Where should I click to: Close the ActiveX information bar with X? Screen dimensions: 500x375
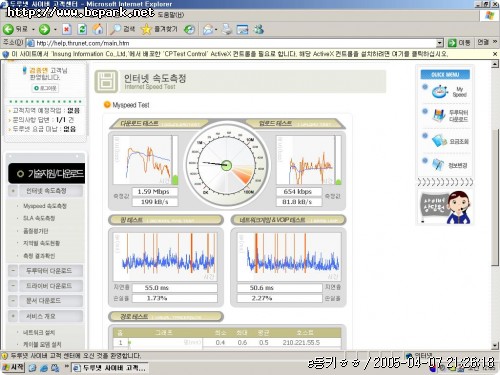coord(495,54)
